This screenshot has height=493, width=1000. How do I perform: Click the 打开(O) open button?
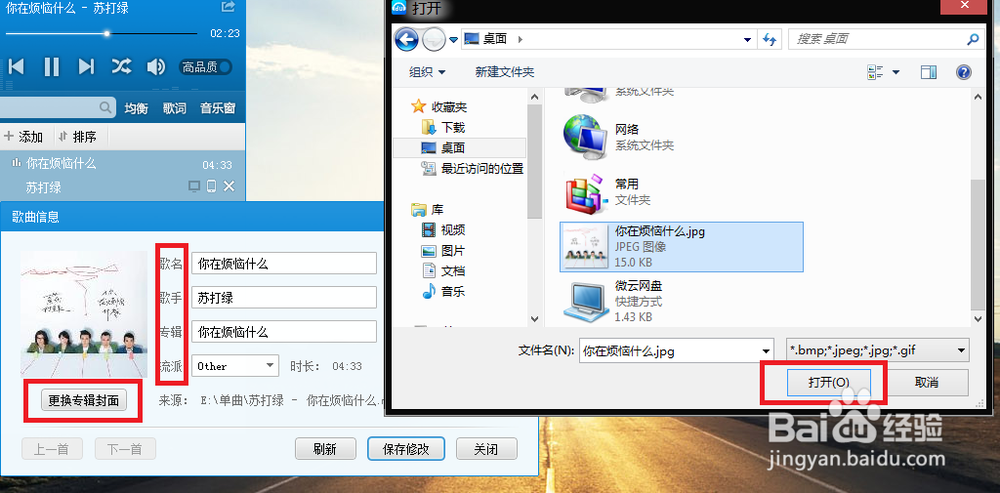tap(828, 382)
